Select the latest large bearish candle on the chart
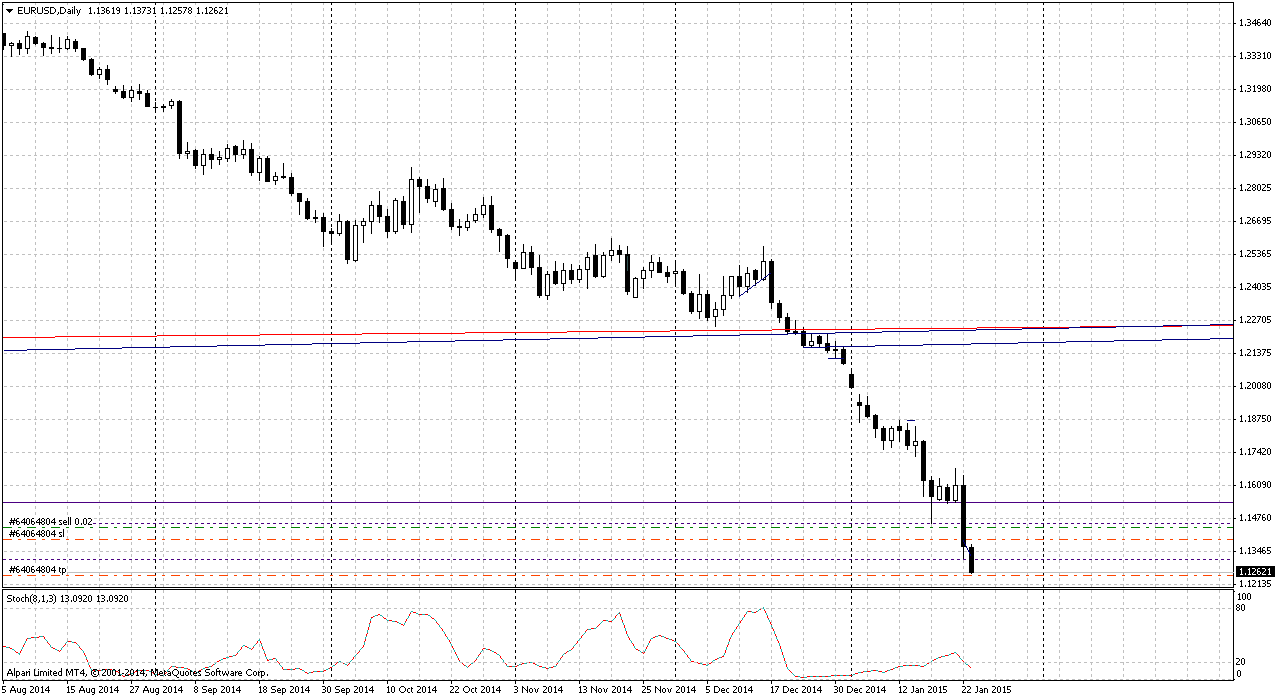 (x=964, y=515)
